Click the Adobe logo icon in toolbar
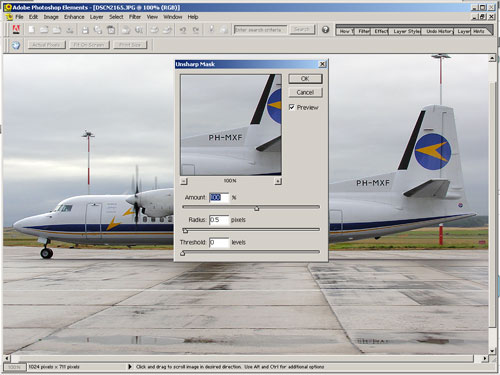The height and width of the screenshot is (375, 500). pos(16,30)
